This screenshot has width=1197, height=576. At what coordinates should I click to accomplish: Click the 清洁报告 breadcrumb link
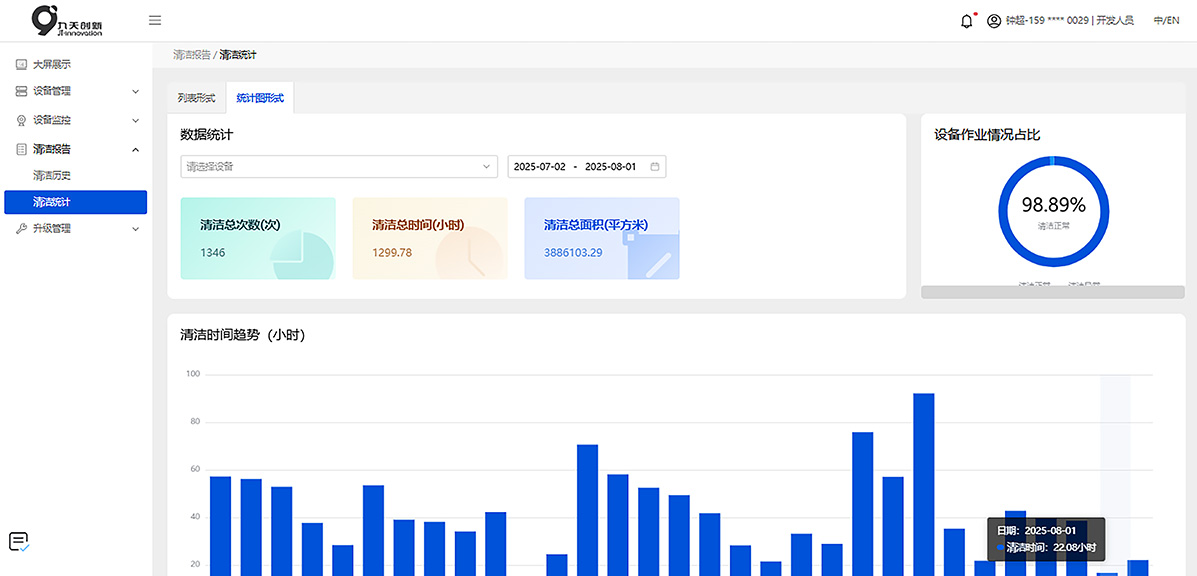coord(191,55)
